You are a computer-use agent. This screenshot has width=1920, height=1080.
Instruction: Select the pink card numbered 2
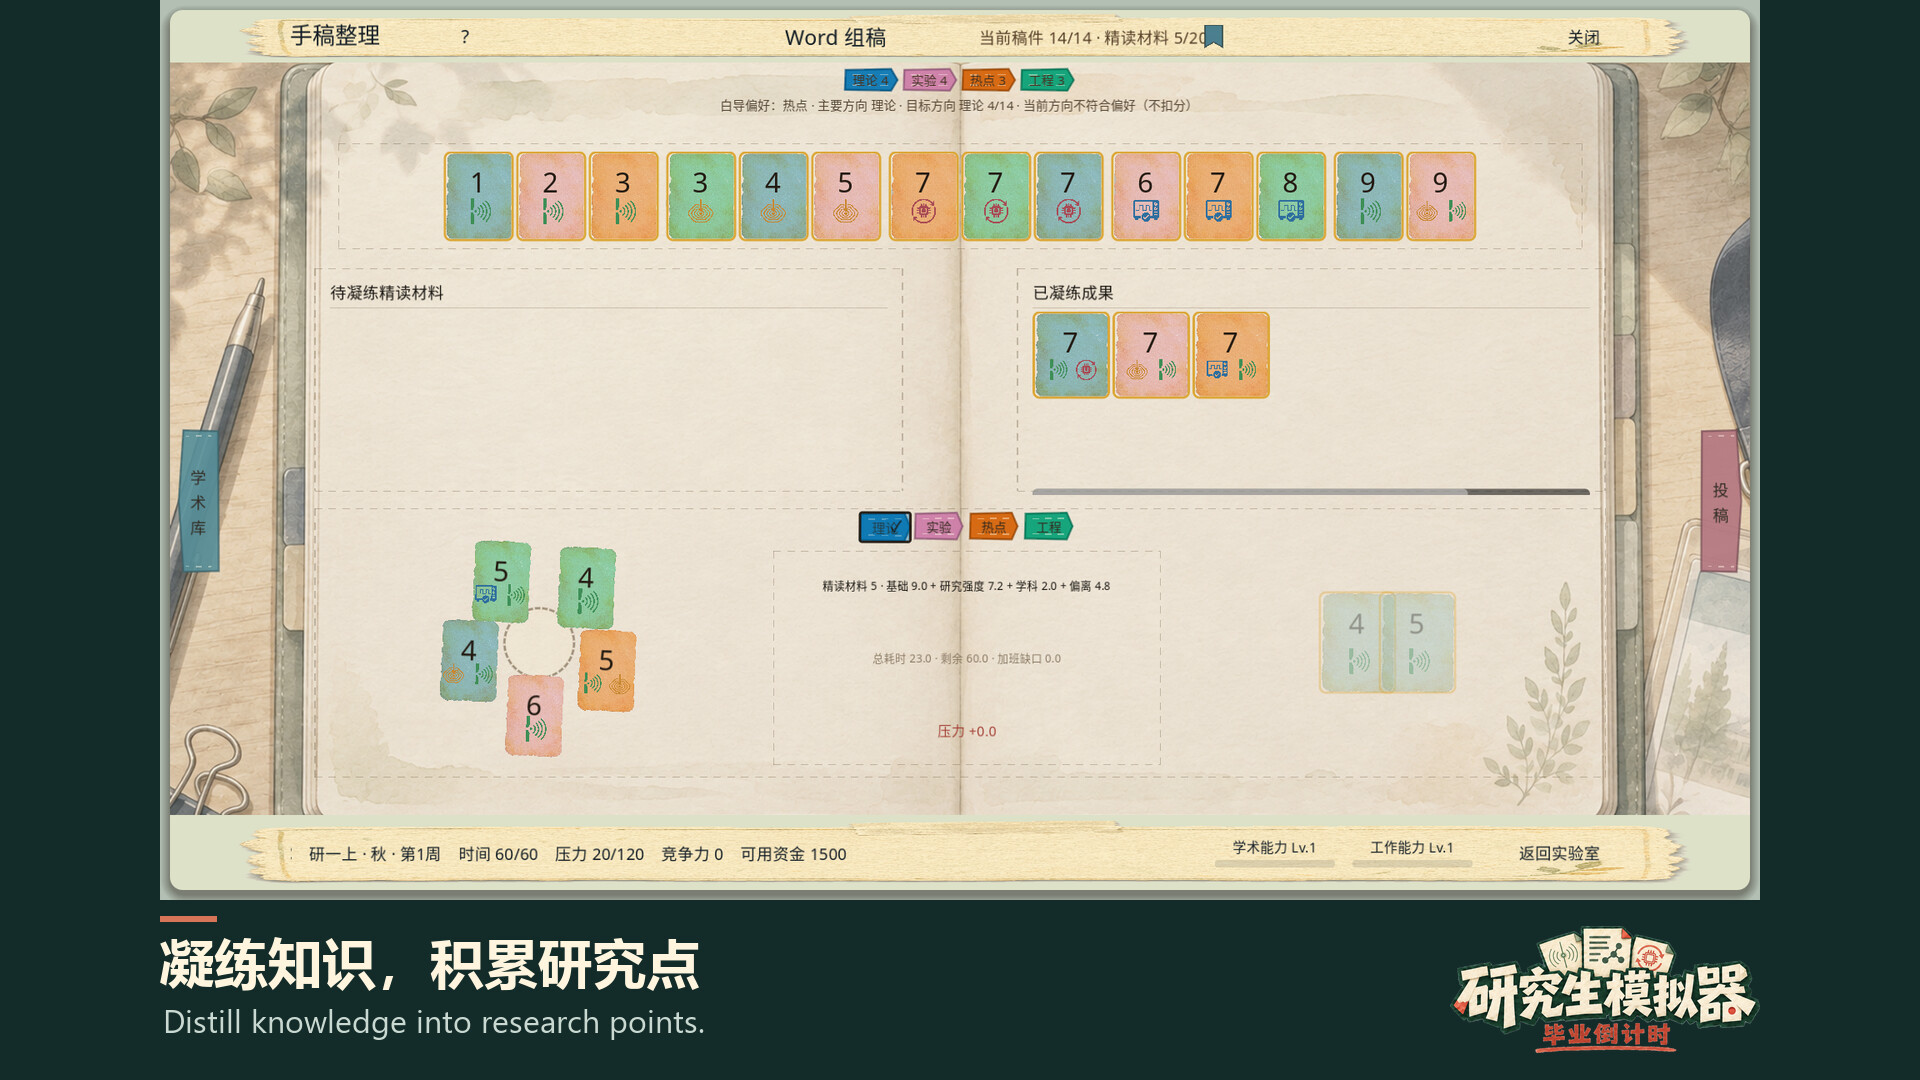click(551, 196)
